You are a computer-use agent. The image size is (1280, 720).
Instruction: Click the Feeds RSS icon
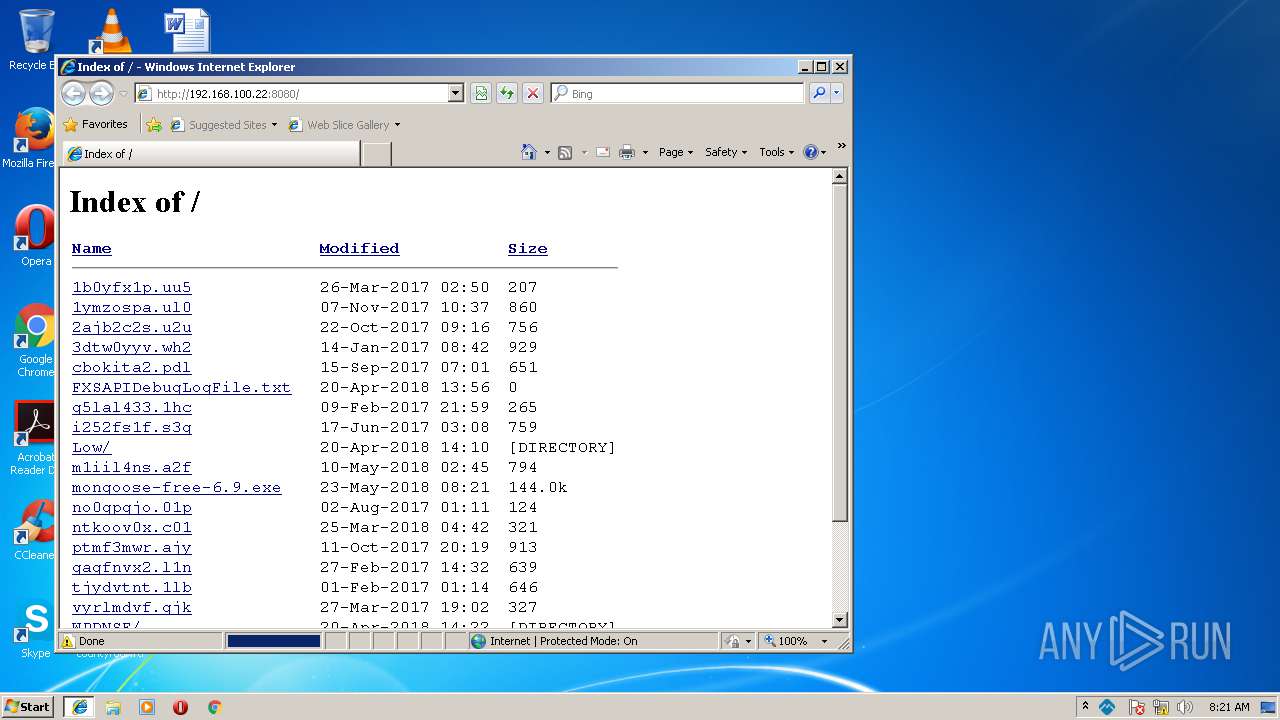click(x=565, y=152)
